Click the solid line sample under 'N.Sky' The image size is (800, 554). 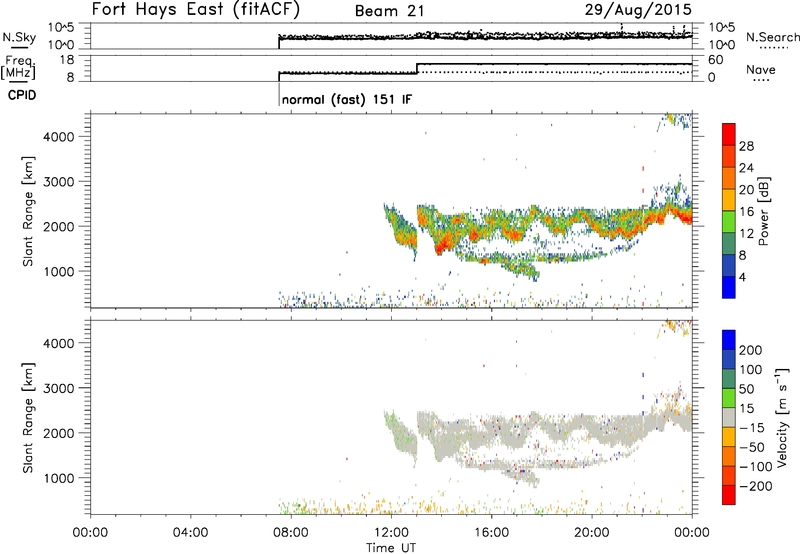(19, 47)
